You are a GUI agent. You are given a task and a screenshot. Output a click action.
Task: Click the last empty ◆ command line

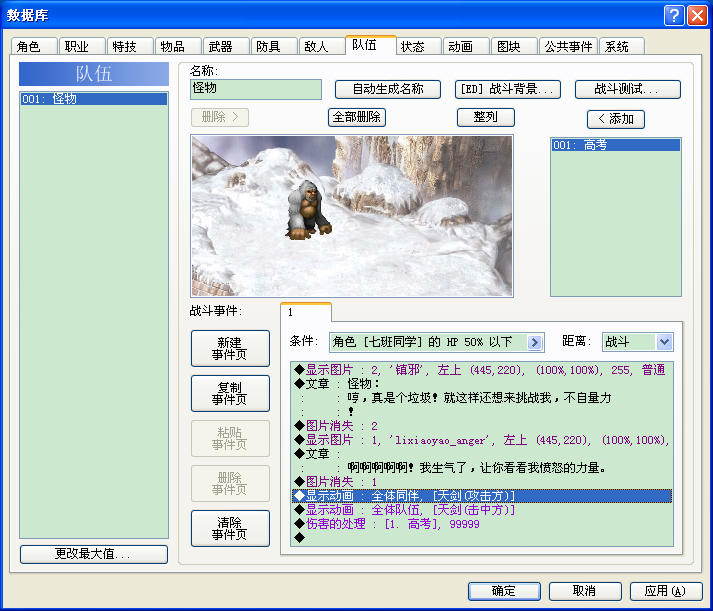(482, 538)
